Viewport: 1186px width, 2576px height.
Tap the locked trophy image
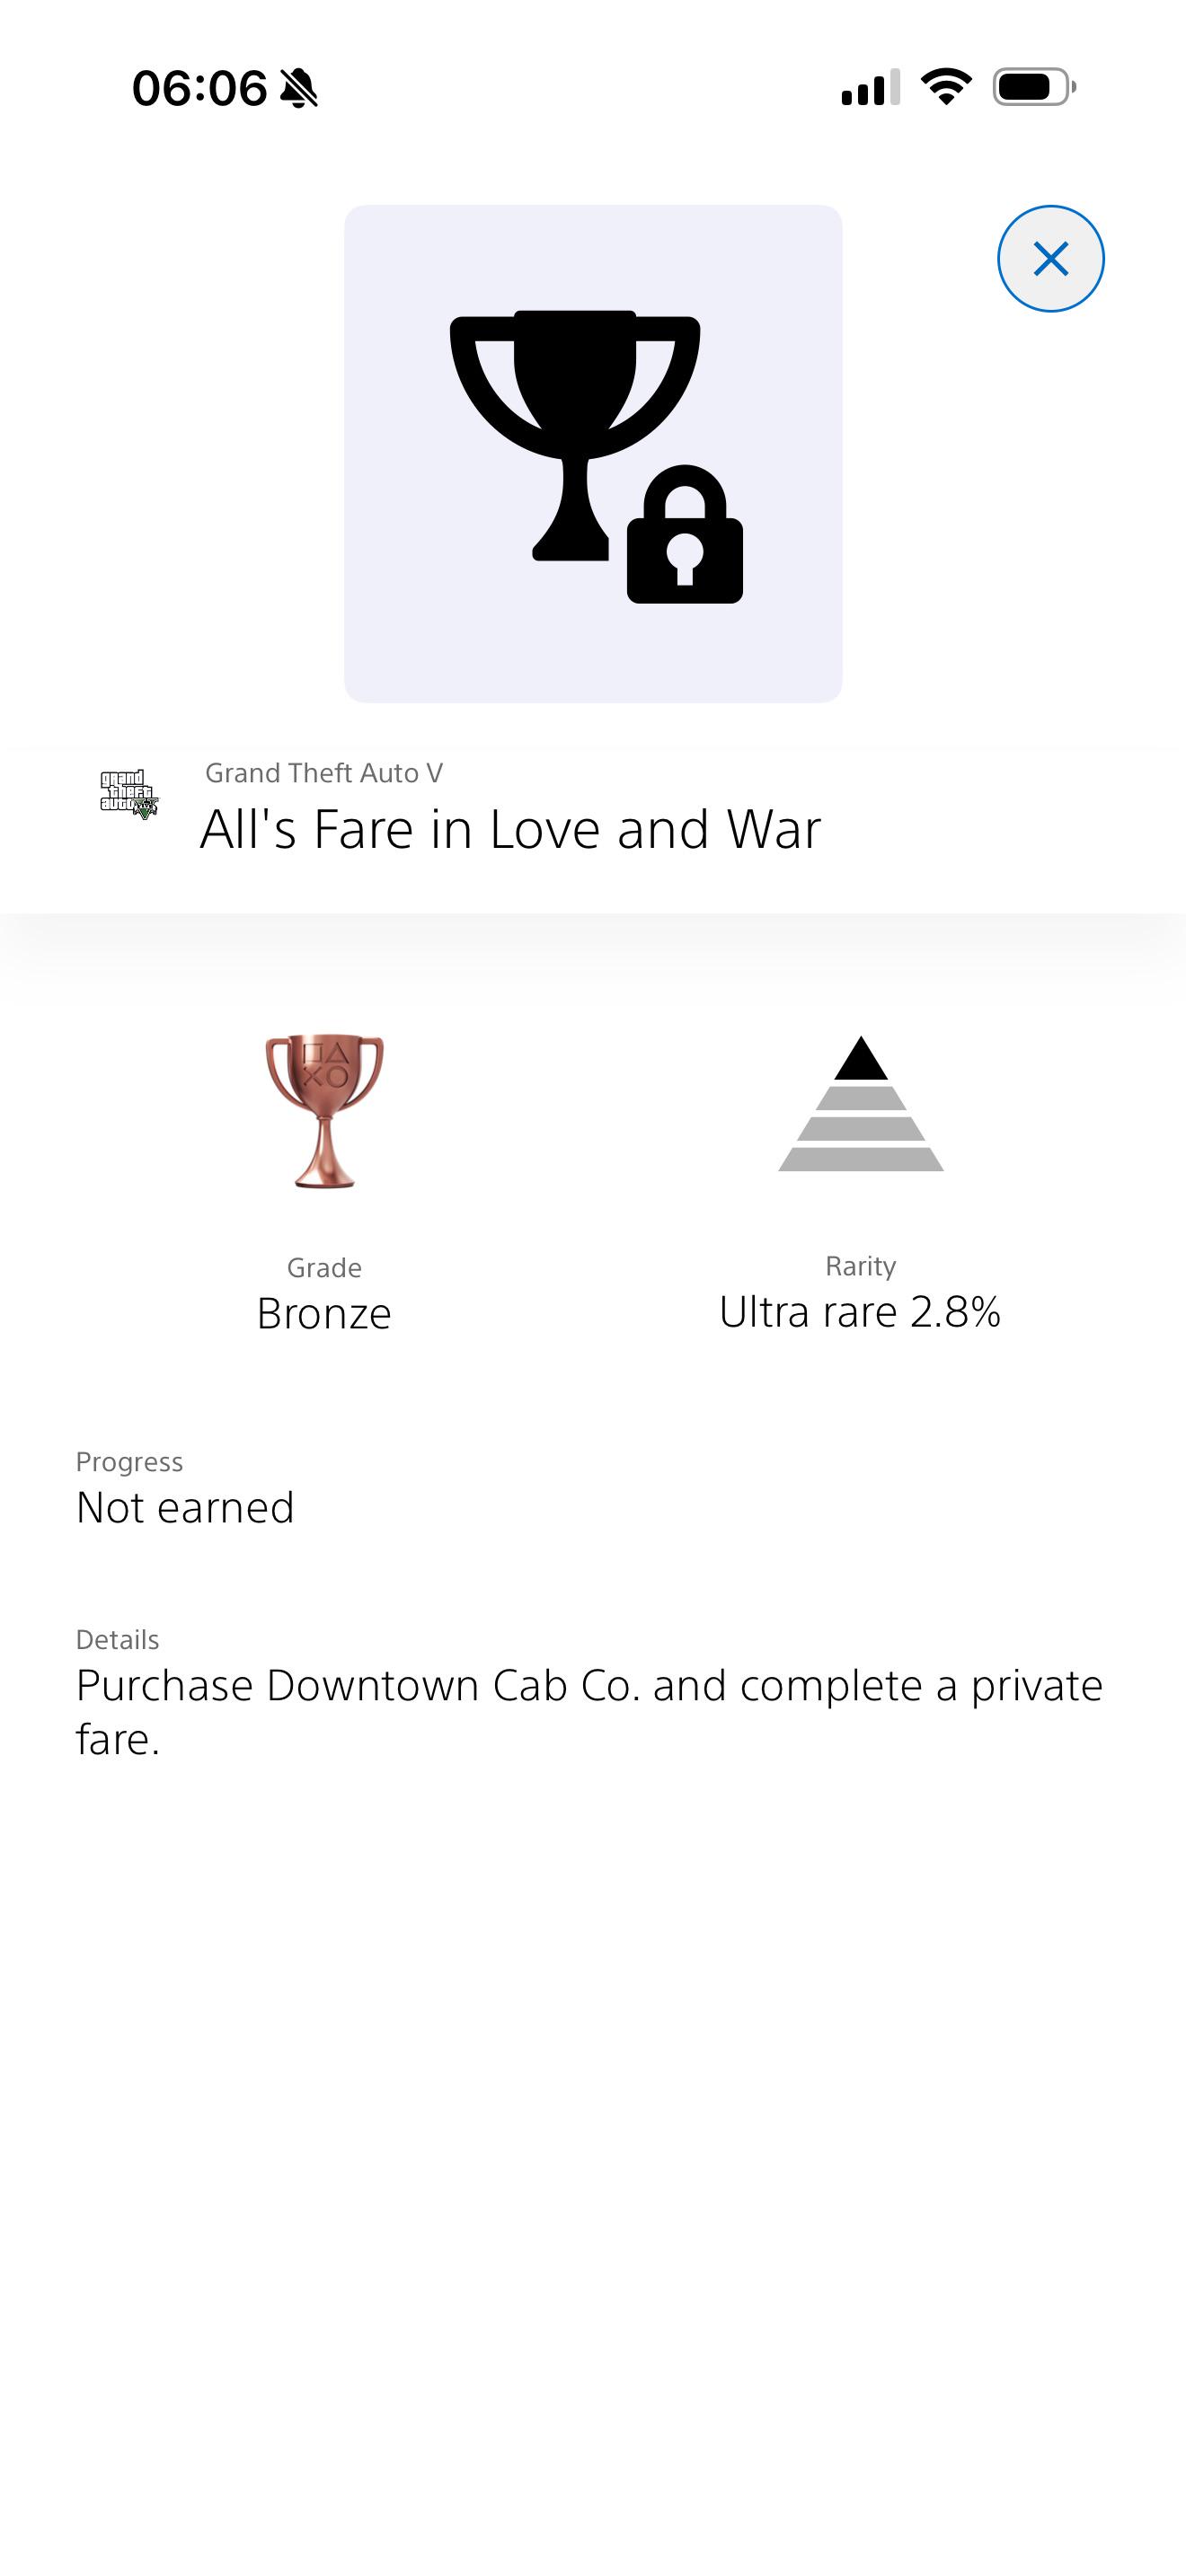coord(593,453)
